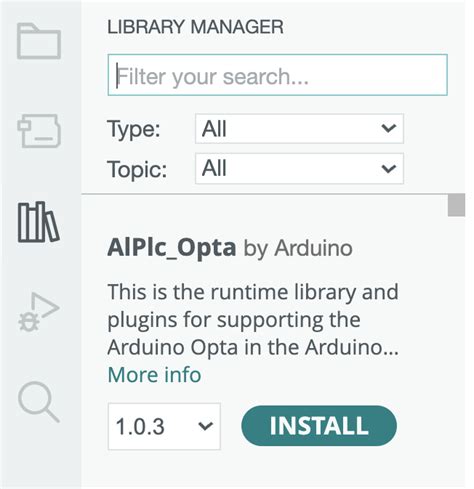Click the Type dropdown chevron arrow
This screenshot has height=489, width=474.
pyautogui.click(x=389, y=128)
